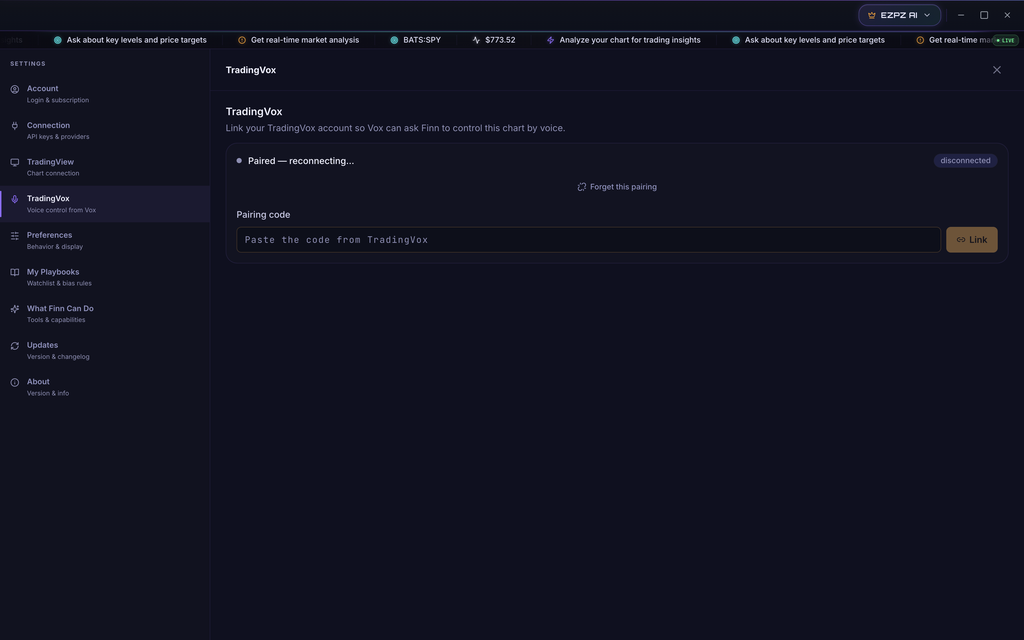Click the My Playbooks book icon
This screenshot has width=1024, height=640.
point(14,272)
